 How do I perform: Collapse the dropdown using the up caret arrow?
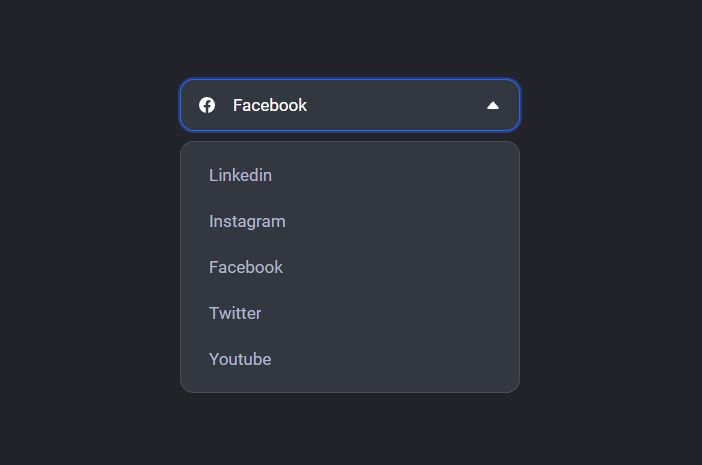pos(492,106)
